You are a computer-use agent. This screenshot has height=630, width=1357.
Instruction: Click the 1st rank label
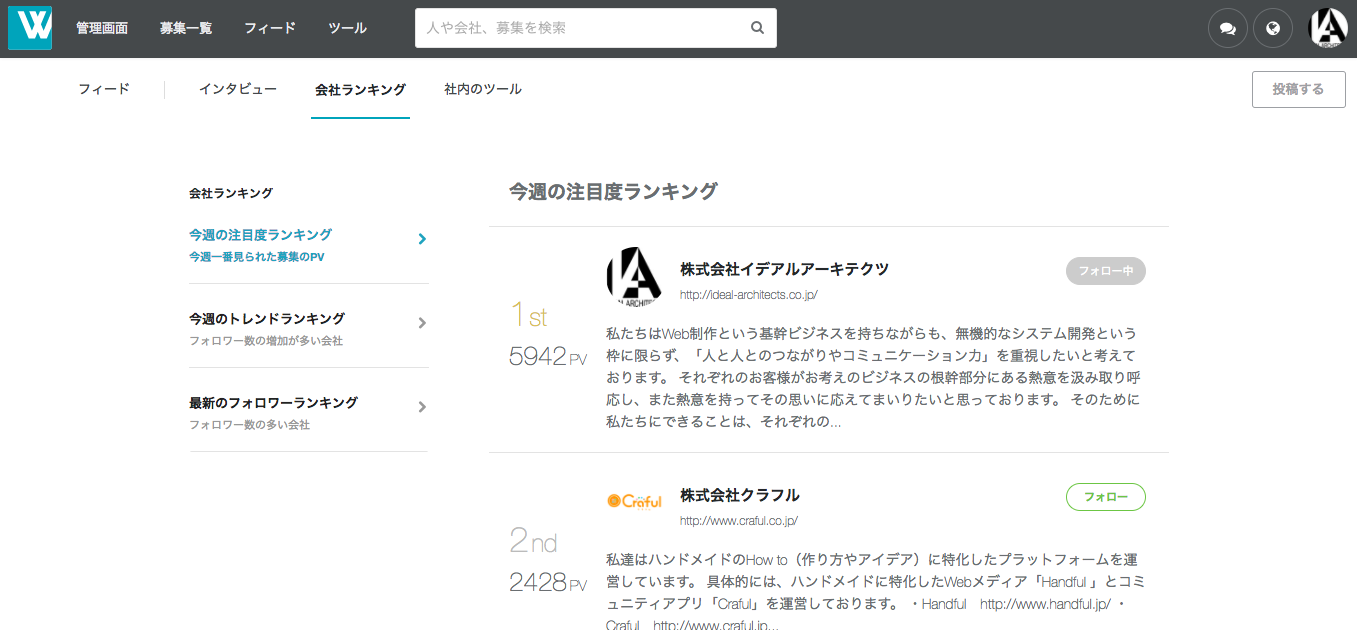[x=529, y=316]
